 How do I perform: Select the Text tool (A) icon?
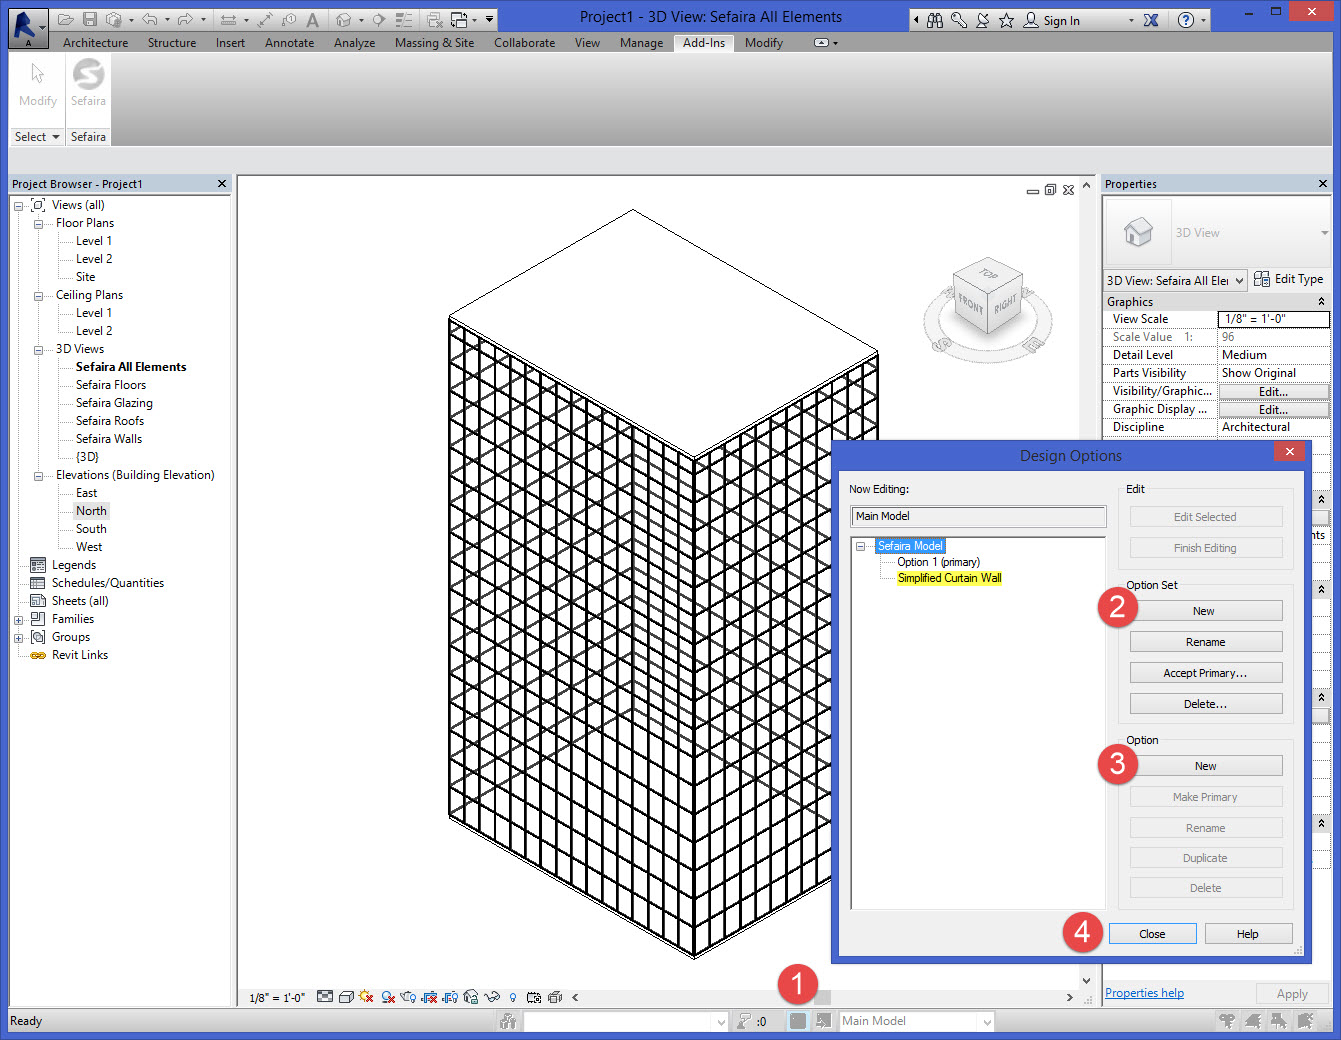(x=312, y=19)
